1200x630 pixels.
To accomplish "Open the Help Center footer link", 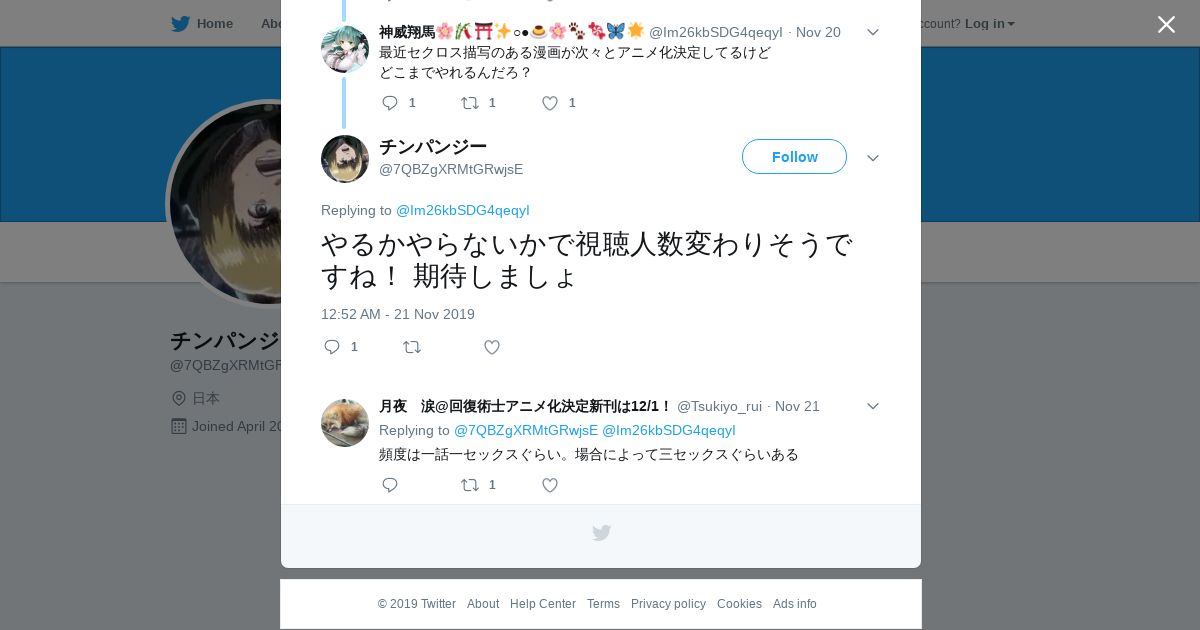I will click(543, 604).
